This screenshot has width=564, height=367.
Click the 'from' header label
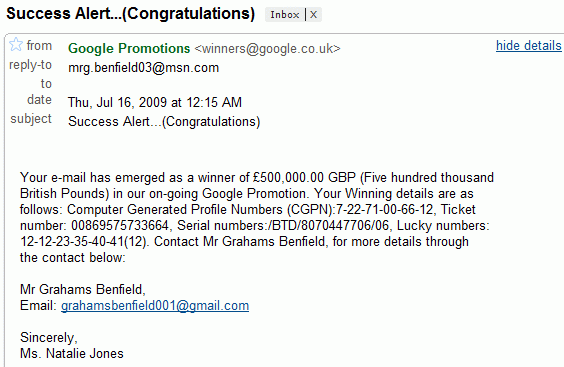(x=39, y=46)
